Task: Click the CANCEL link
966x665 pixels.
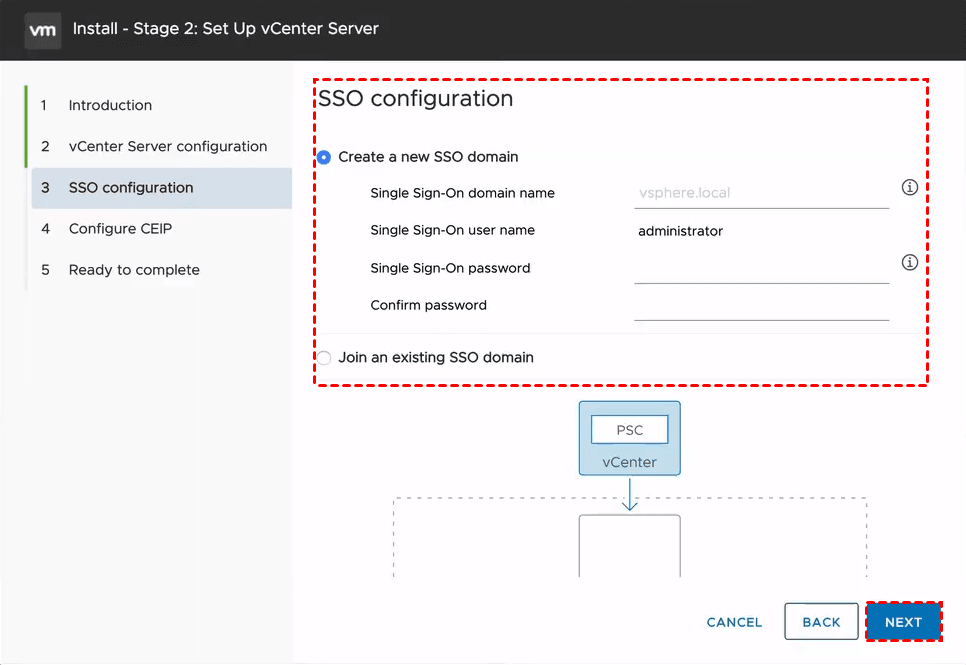Action: [x=734, y=622]
